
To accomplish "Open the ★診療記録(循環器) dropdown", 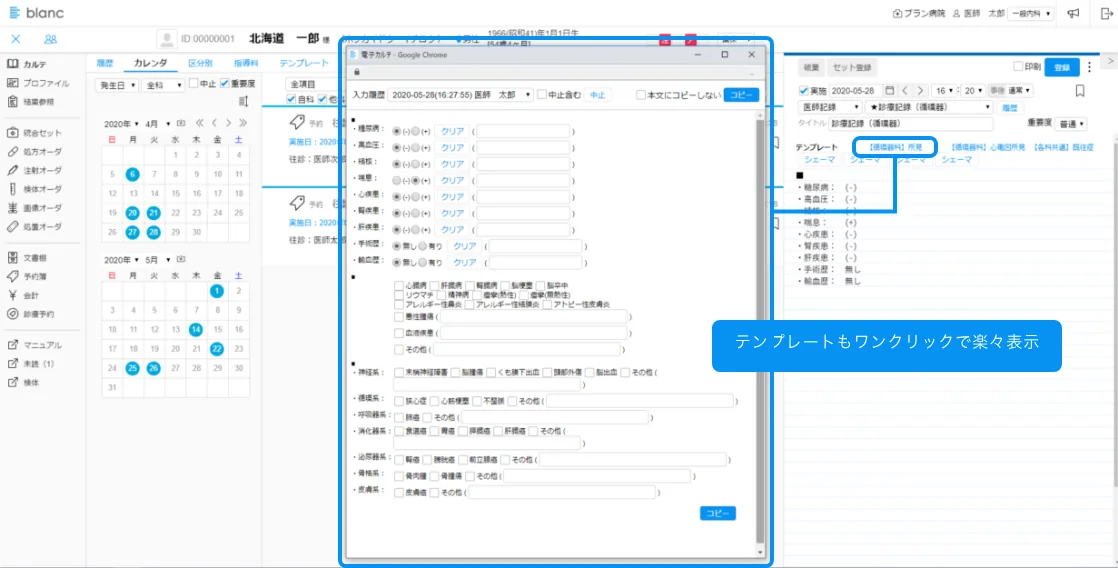I will click(929, 107).
